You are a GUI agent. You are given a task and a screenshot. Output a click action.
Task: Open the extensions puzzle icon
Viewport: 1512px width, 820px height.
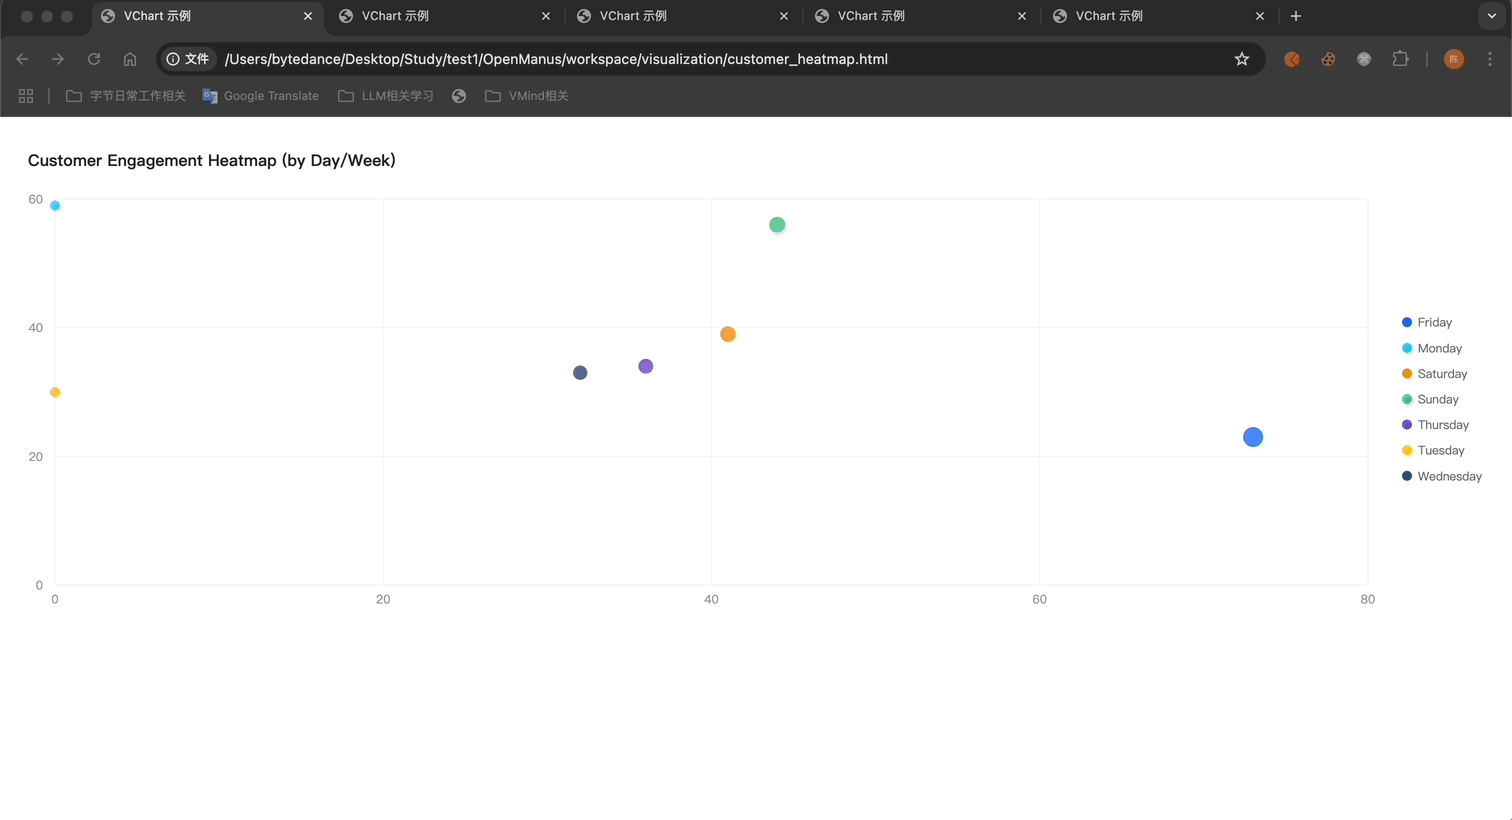[1400, 59]
